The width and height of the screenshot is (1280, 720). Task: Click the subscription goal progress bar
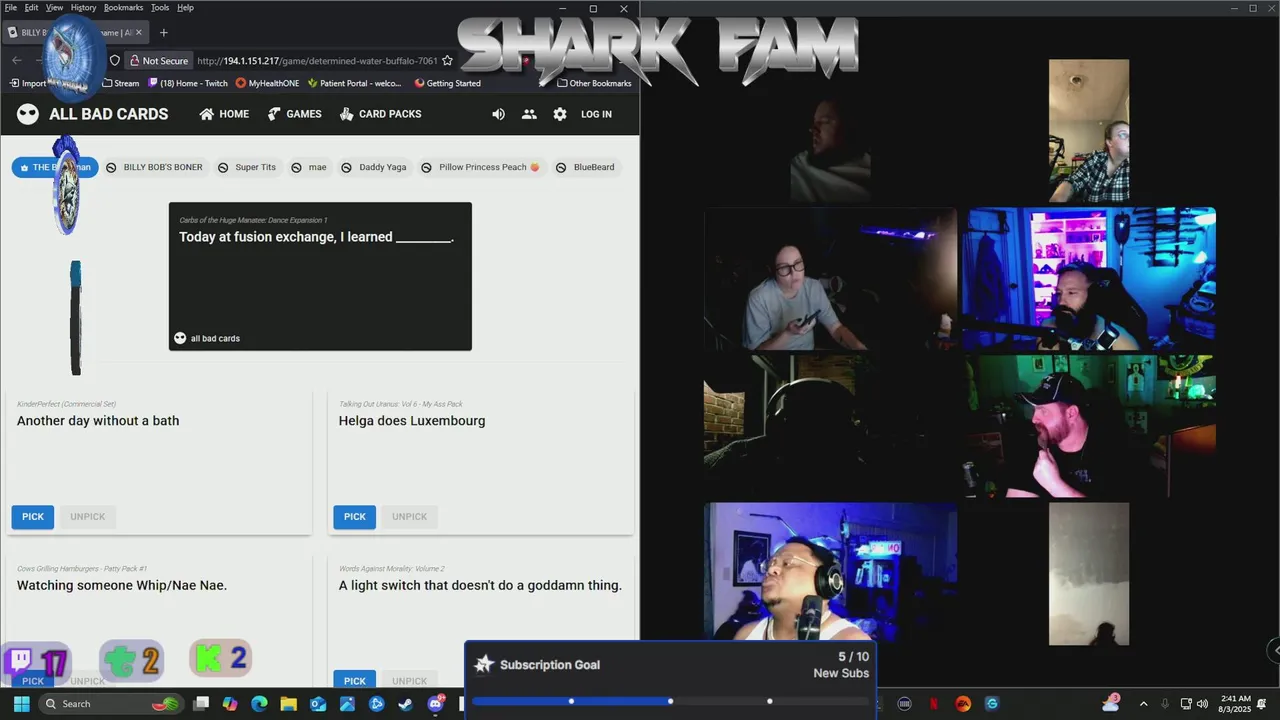[x=670, y=701]
